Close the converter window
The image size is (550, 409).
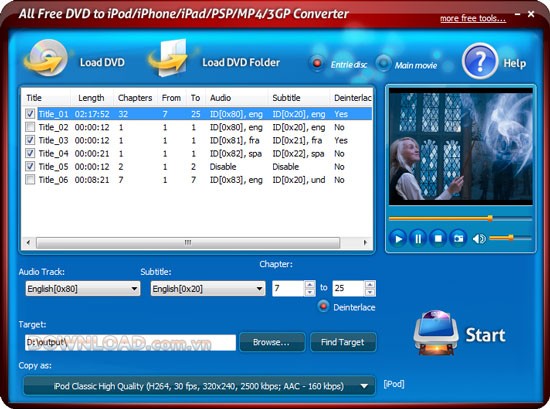coord(531,14)
